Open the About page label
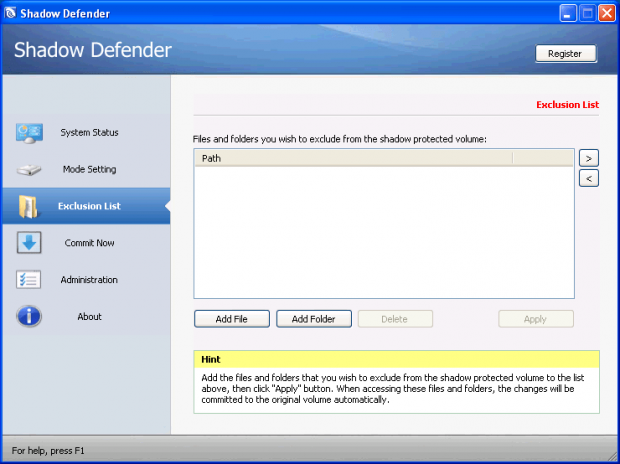The height and width of the screenshot is (464, 620). pyautogui.click(x=89, y=317)
